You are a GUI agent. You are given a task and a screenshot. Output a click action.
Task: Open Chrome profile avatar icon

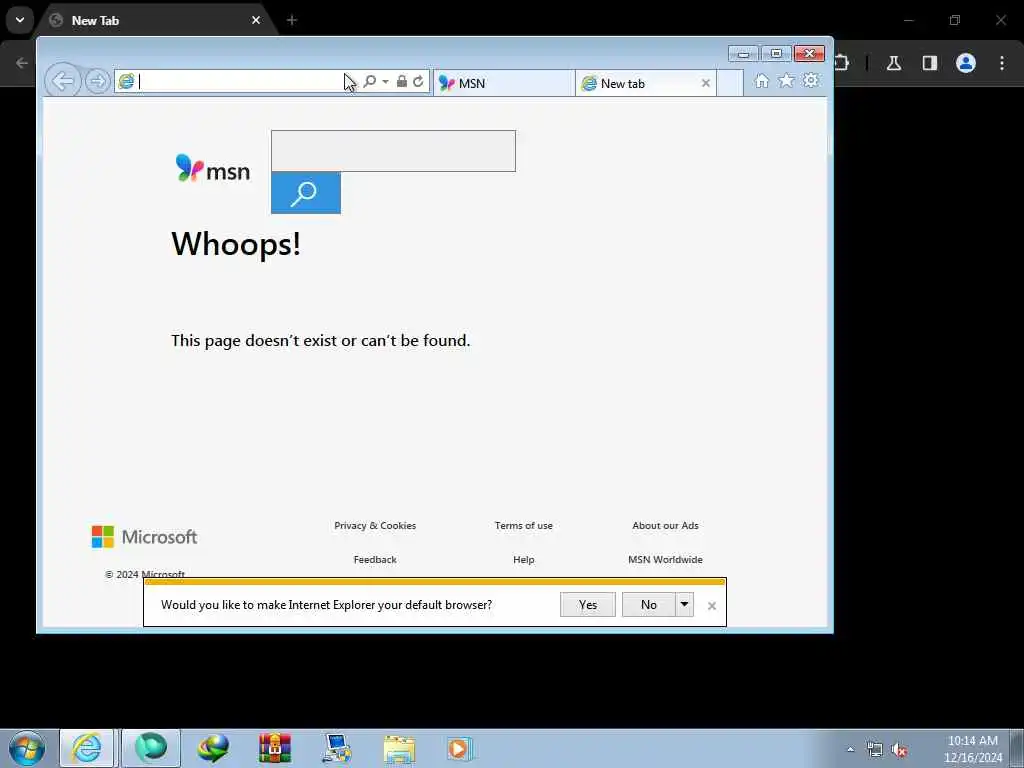[966, 63]
